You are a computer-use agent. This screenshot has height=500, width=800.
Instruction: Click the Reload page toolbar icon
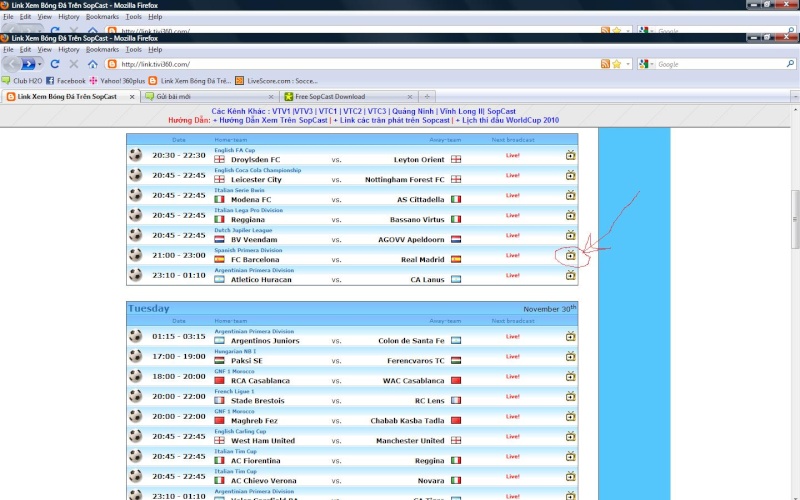click(55, 64)
